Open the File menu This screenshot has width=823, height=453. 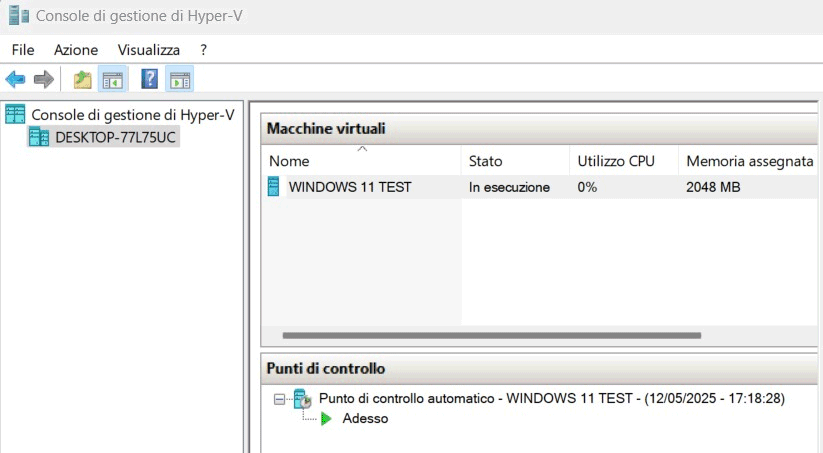pos(23,50)
